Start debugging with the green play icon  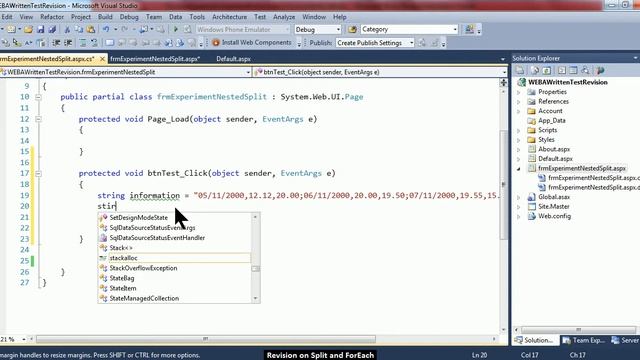176,29
